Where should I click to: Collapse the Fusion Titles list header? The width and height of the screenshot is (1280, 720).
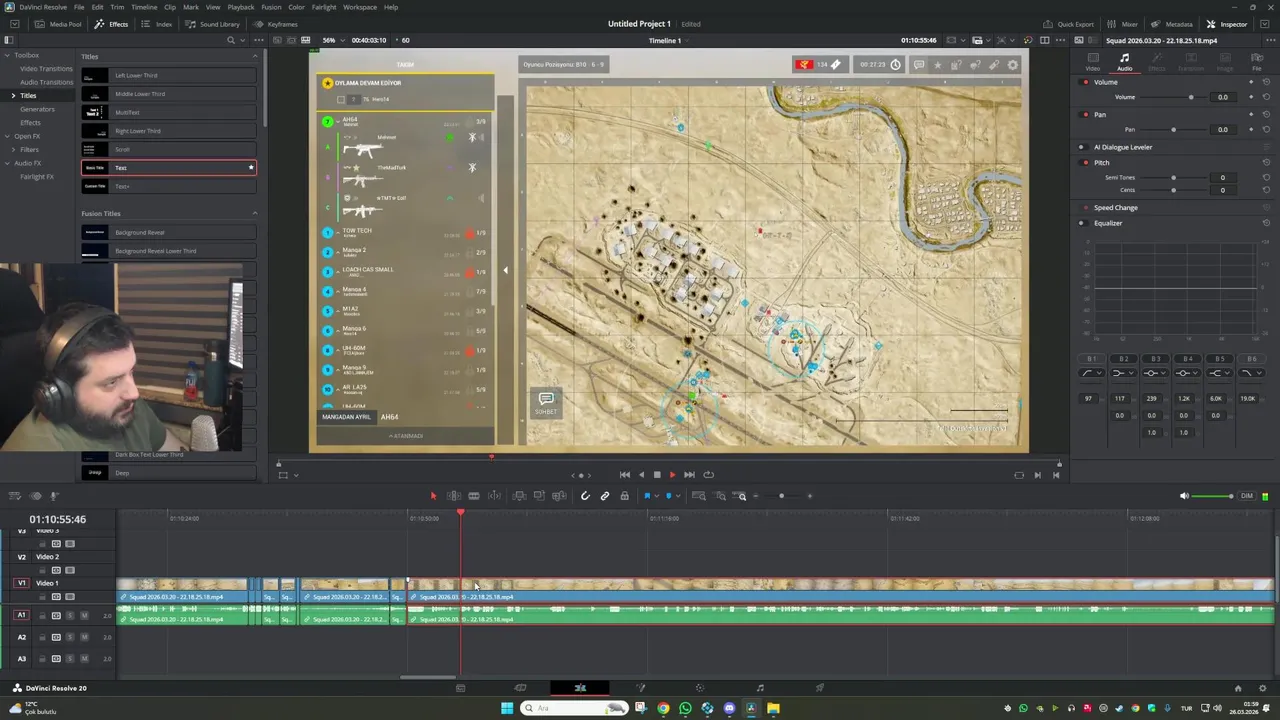click(254, 213)
